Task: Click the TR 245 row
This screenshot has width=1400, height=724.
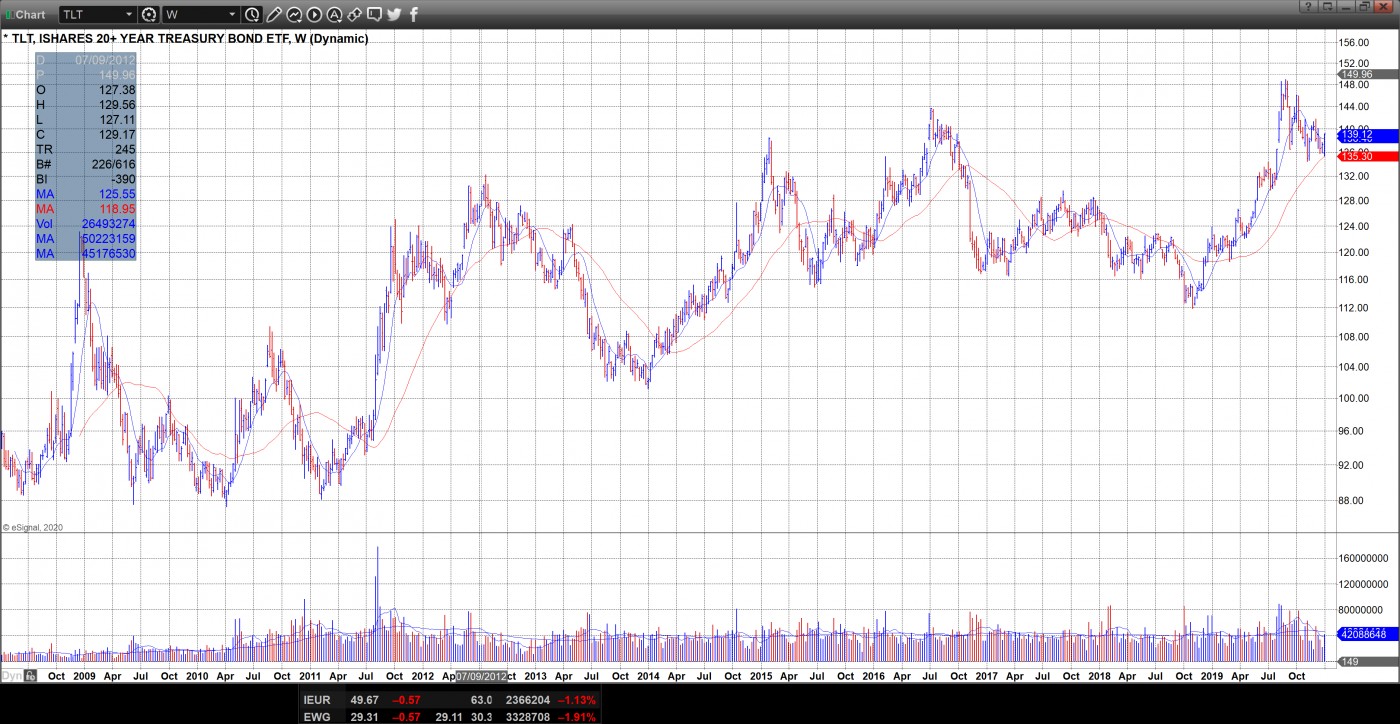Action: coord(86,149)
